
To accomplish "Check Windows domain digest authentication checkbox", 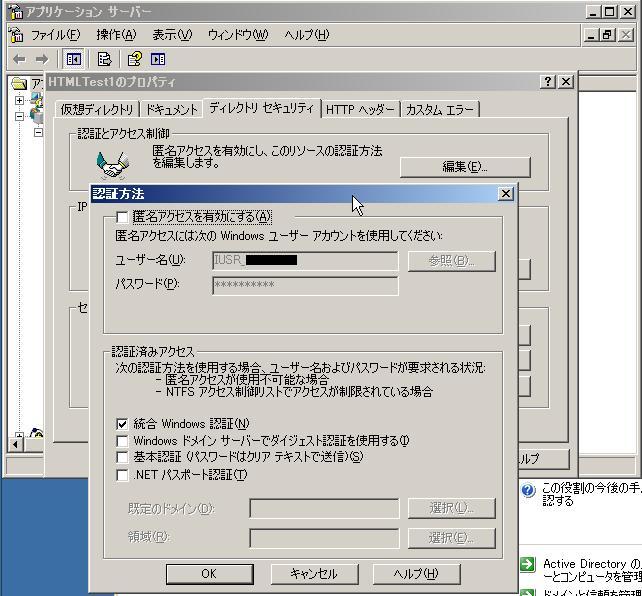I will tap(122, 441).
